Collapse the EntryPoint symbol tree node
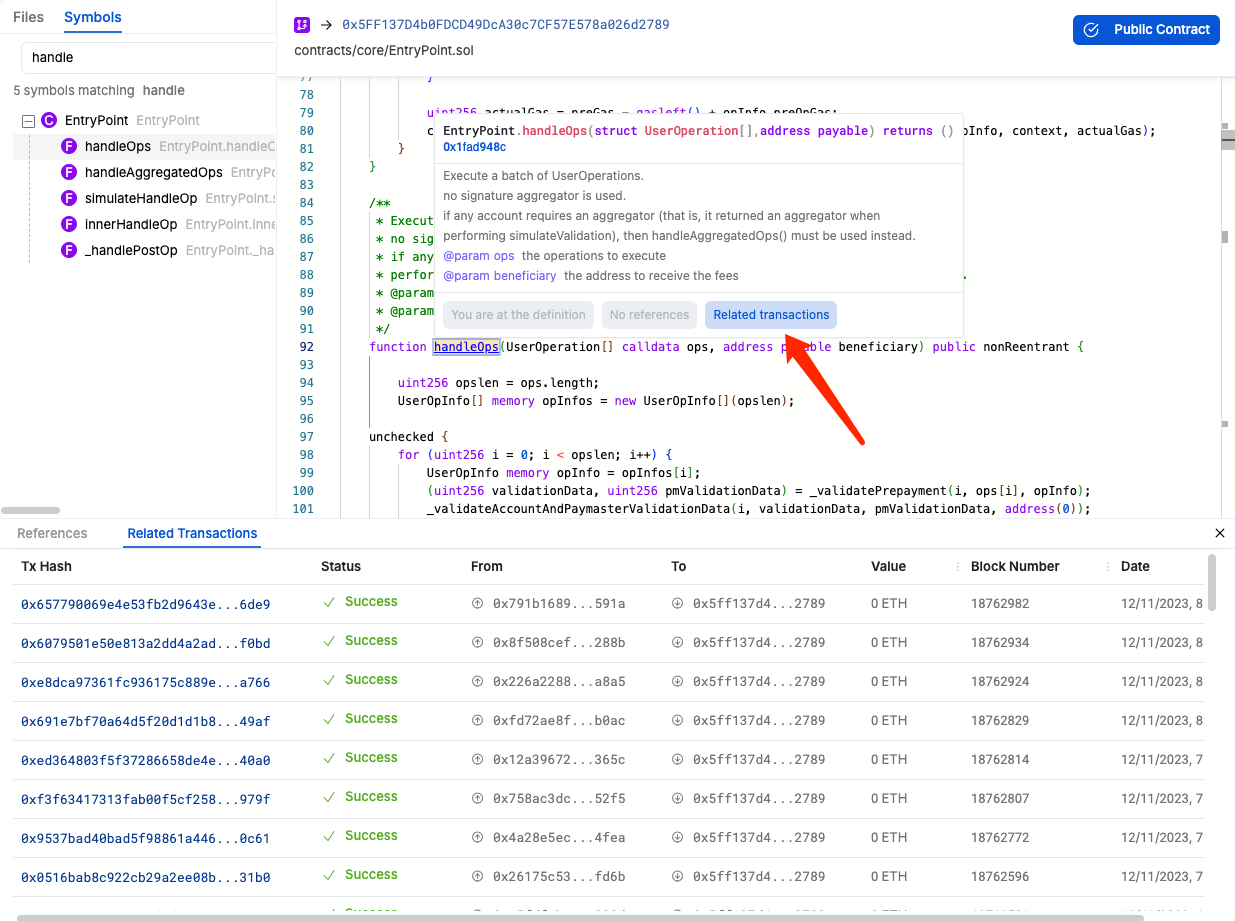 coord(28,121)
